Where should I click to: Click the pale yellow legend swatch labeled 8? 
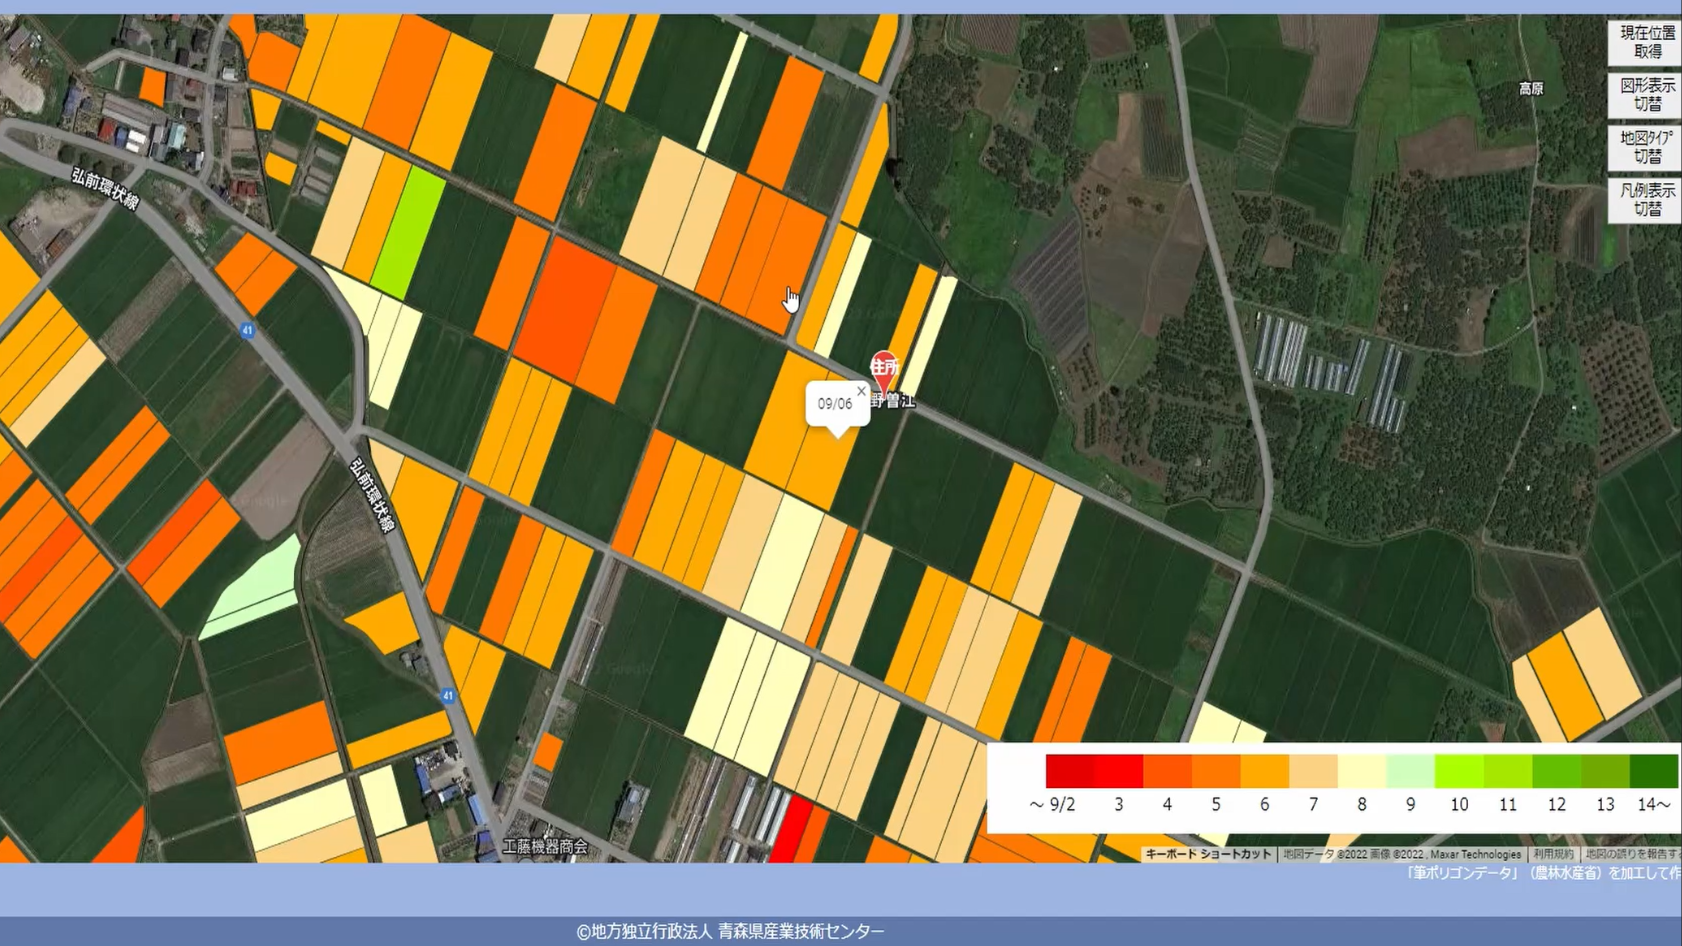1362,771
